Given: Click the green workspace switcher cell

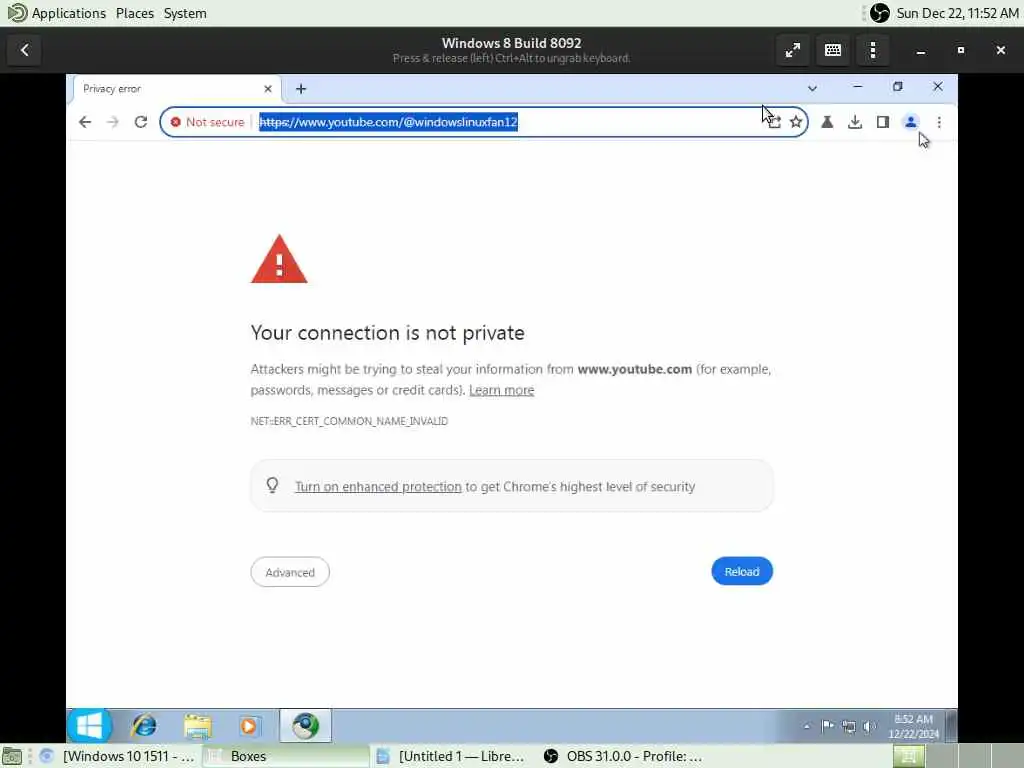Looking at the screenshot, I should coord(908,756).
